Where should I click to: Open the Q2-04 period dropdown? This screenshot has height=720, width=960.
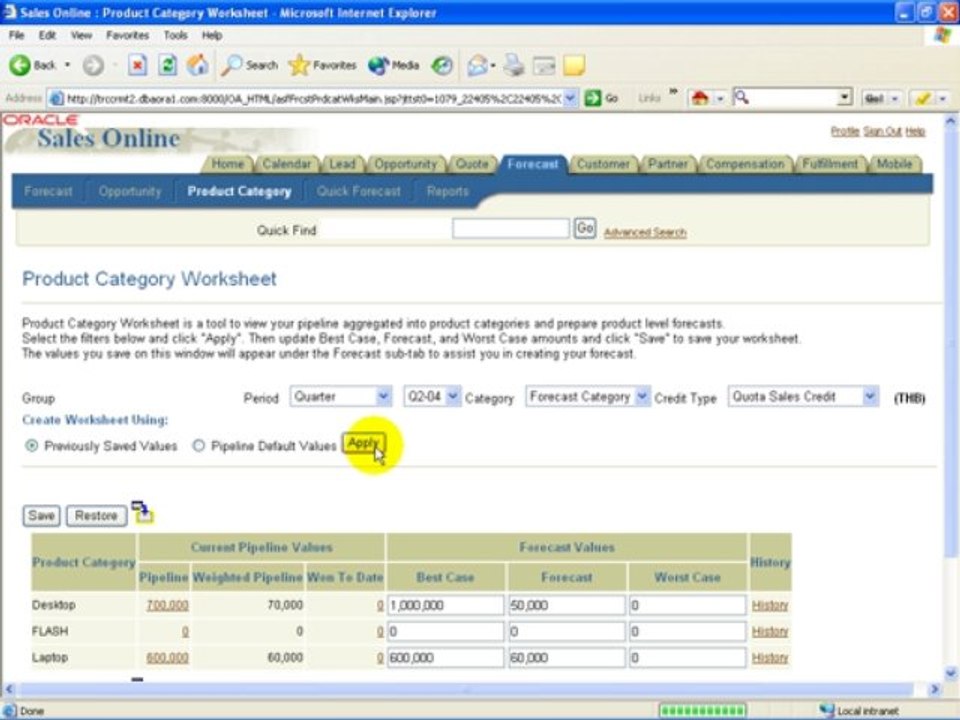click(432, 397)
